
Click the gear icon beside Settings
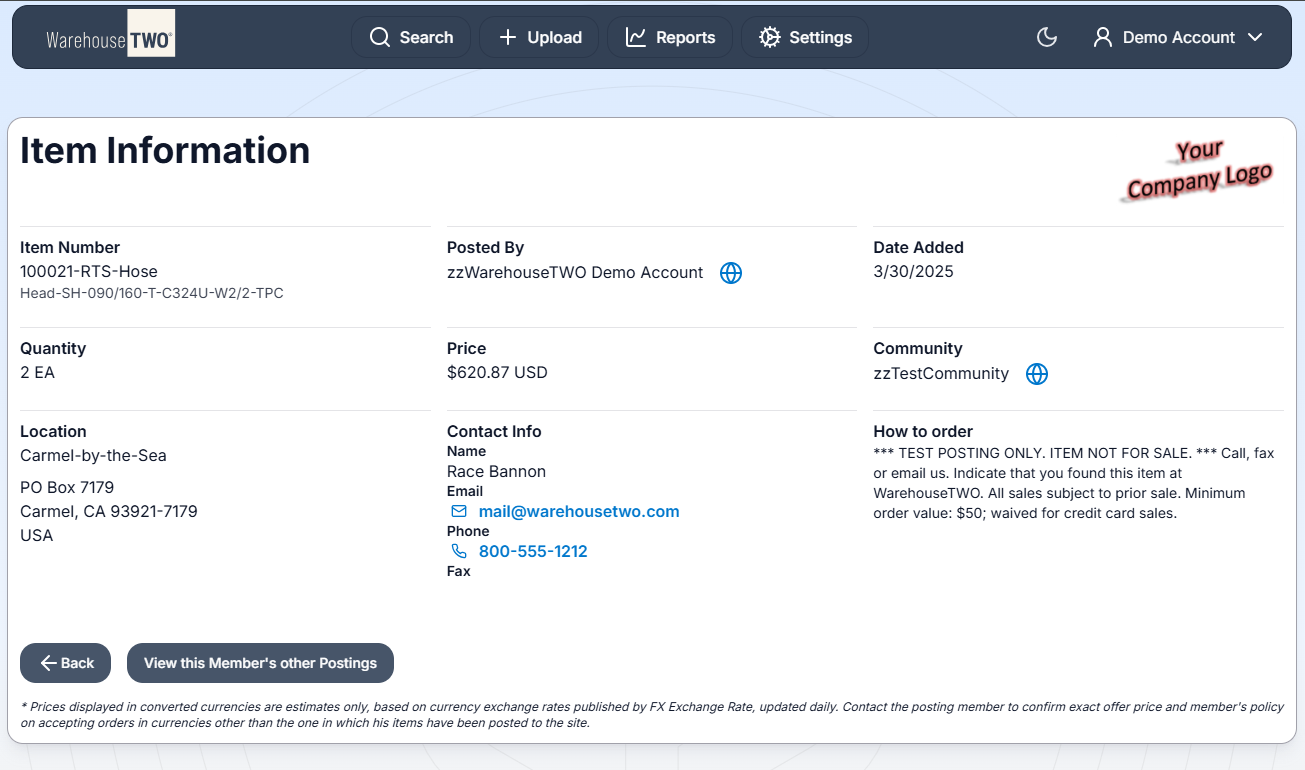point(769,38)
